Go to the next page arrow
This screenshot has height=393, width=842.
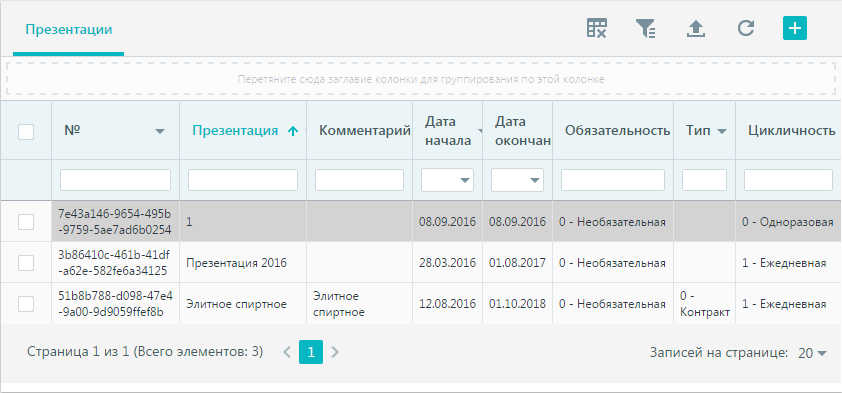pos(335,352)
